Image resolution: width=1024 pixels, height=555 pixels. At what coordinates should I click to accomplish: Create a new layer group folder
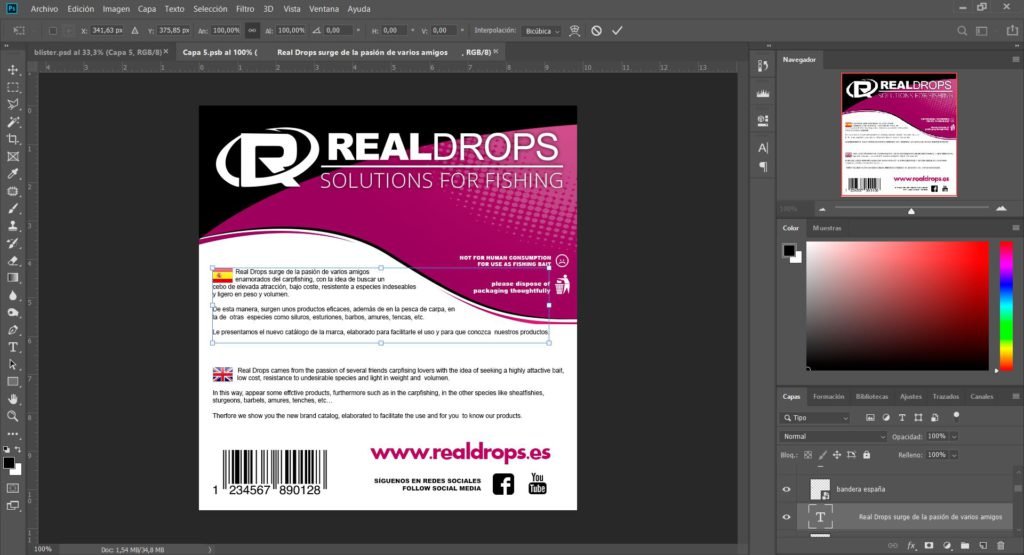pyautogui.click(x=965, y=546)
